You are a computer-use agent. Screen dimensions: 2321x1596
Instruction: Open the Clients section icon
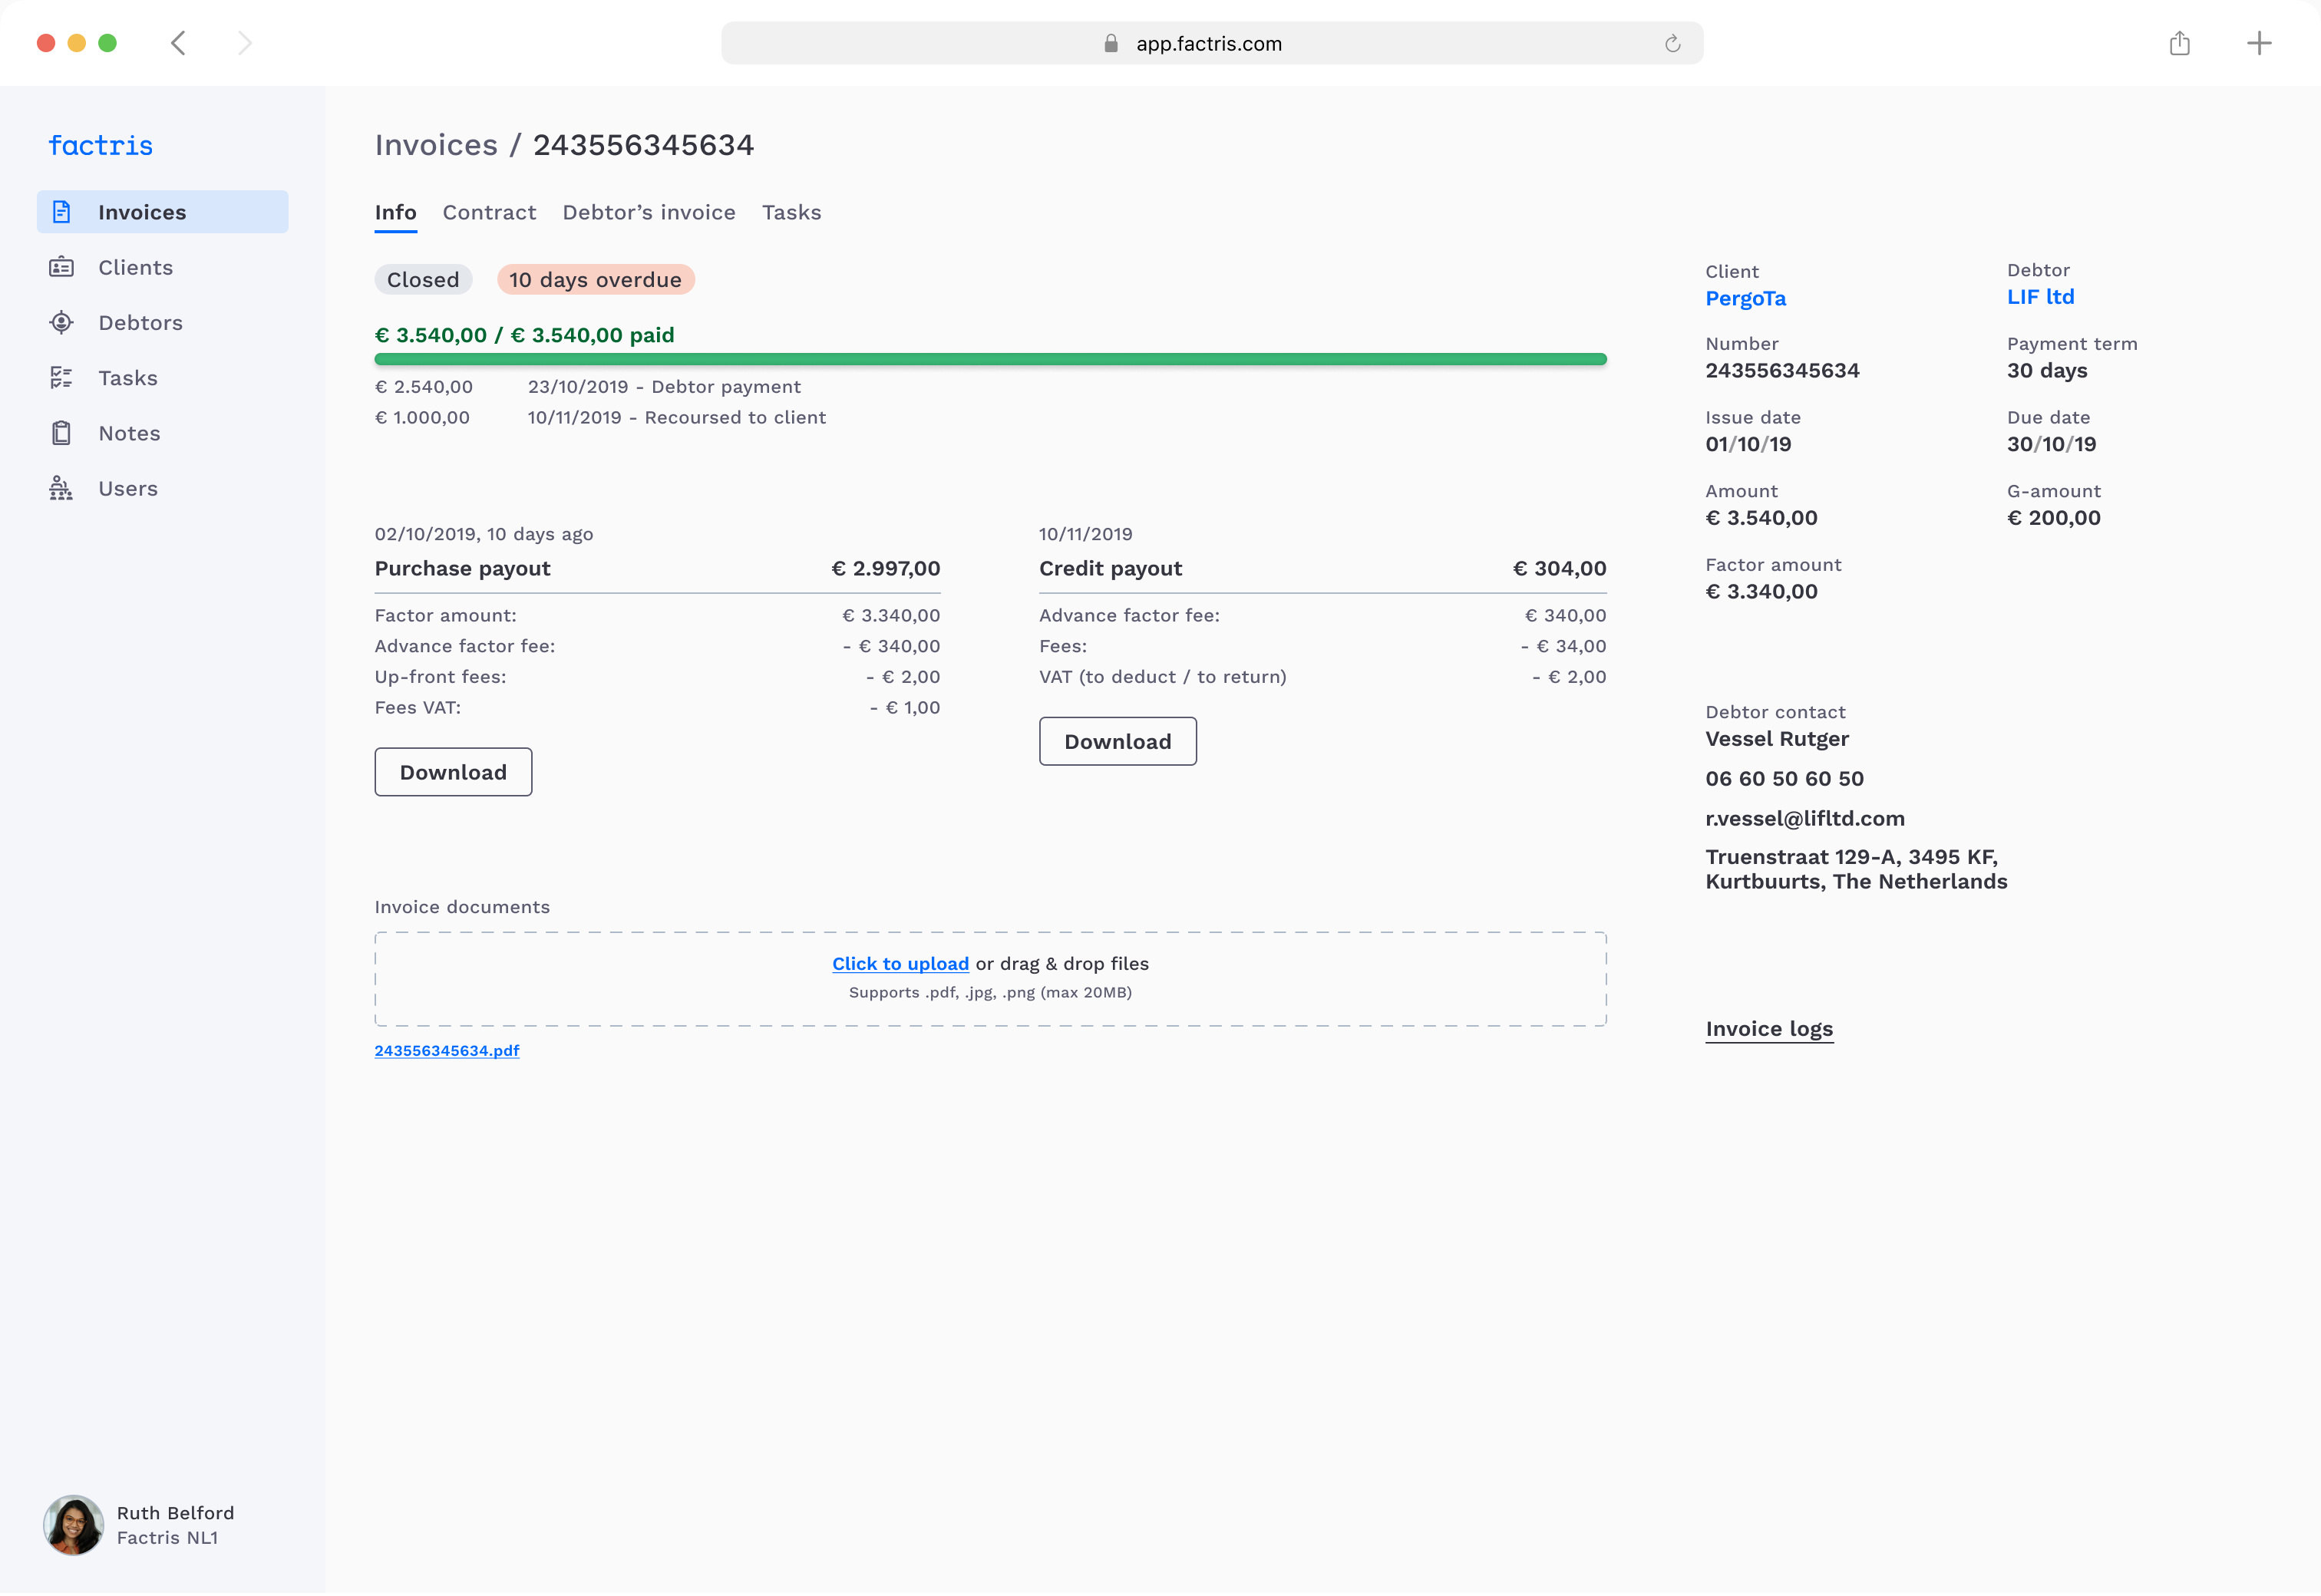(x=62, y=267)
